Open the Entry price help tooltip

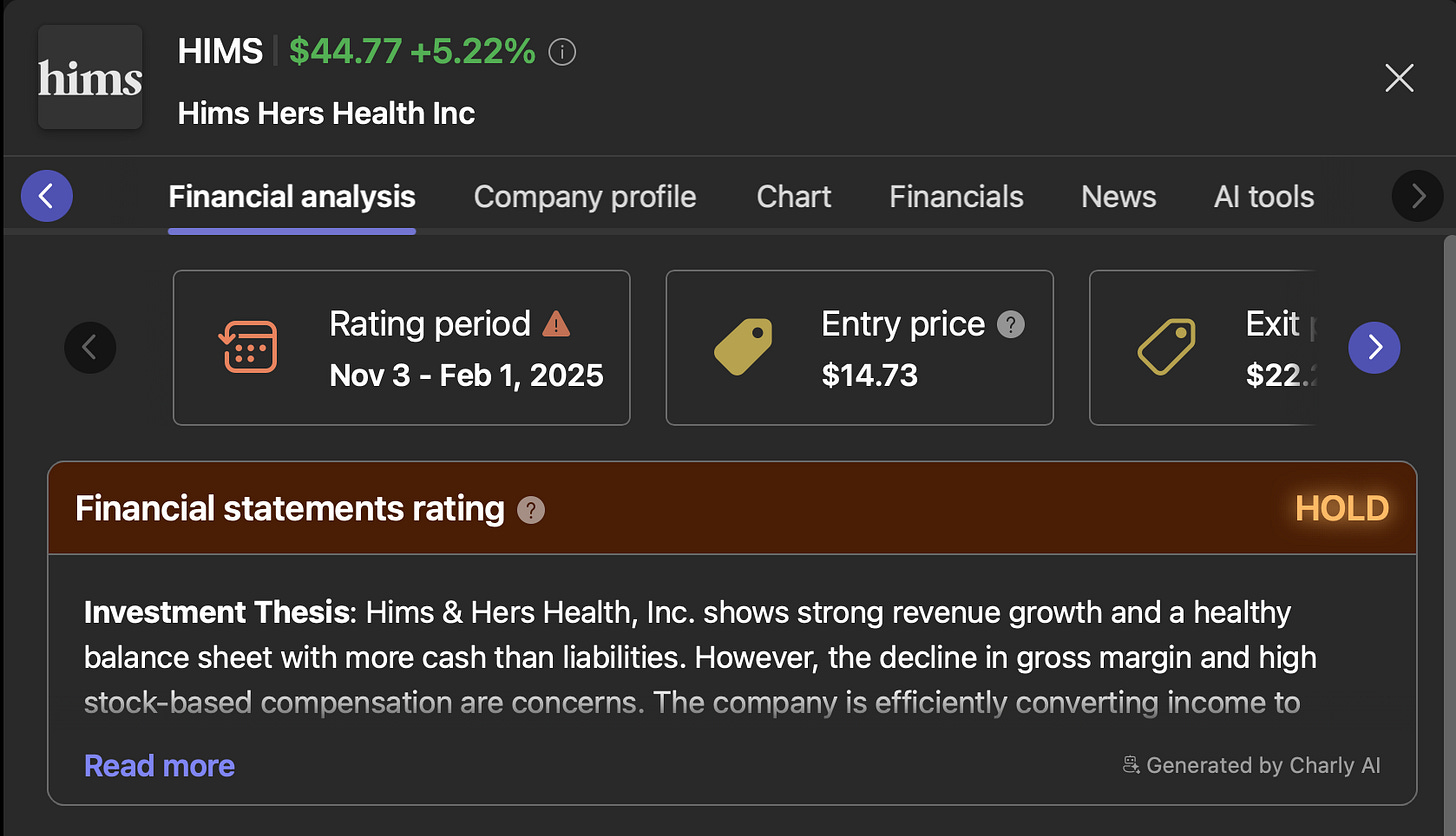(x=1011, y=324)
